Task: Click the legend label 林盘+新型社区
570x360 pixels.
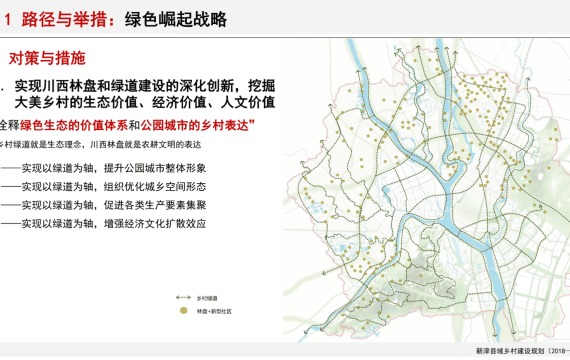Action: click(214, 312)
